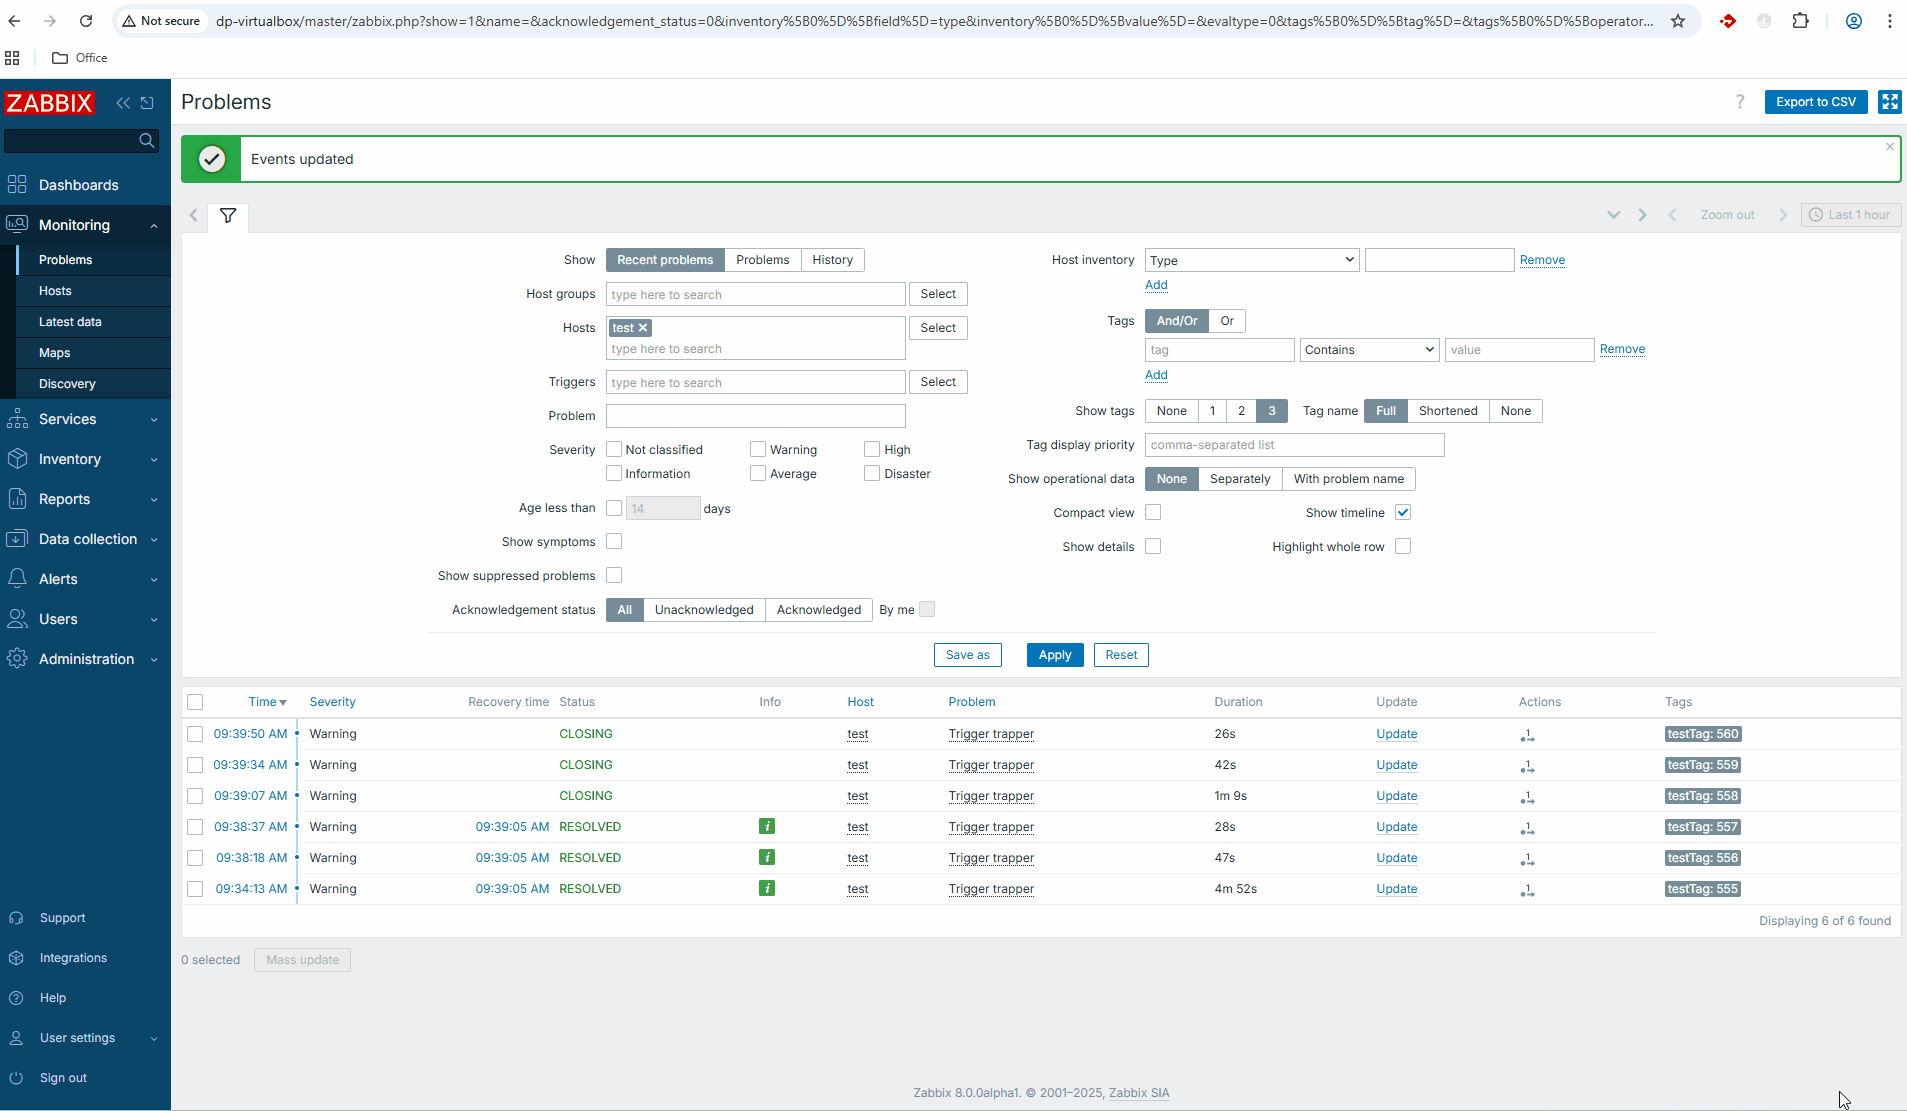The image size is (1907, 1111).
Task: Tick the Disaster severity checkbox
Action: tap(872, 474)
